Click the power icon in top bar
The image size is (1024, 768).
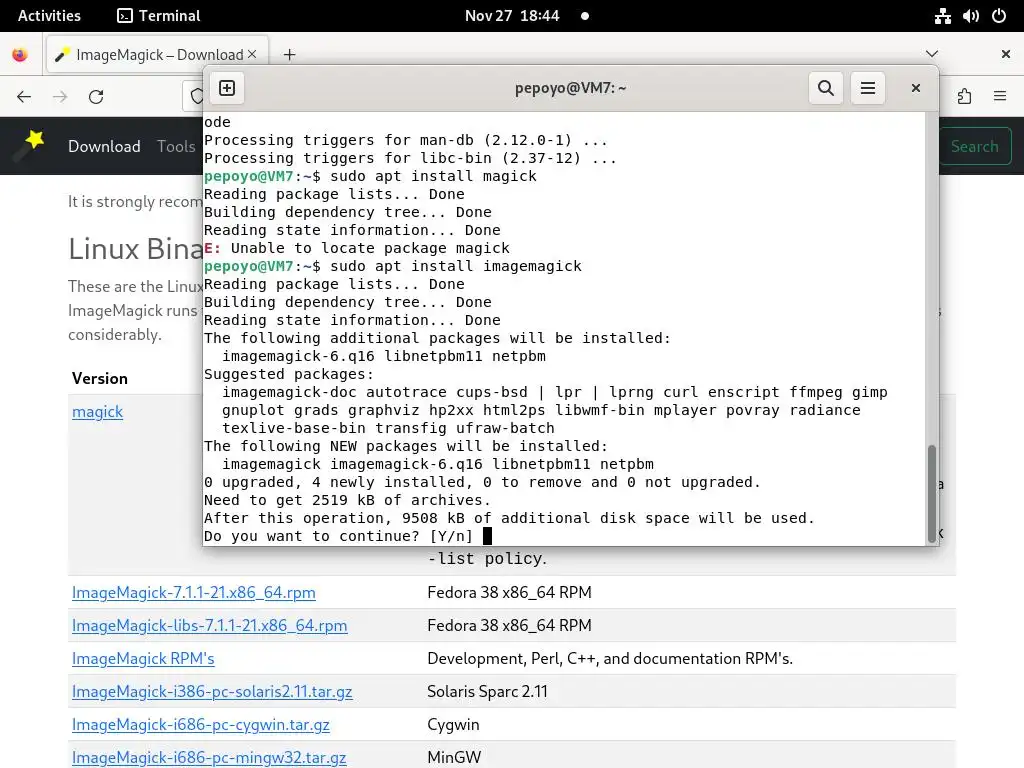point(999,16)
